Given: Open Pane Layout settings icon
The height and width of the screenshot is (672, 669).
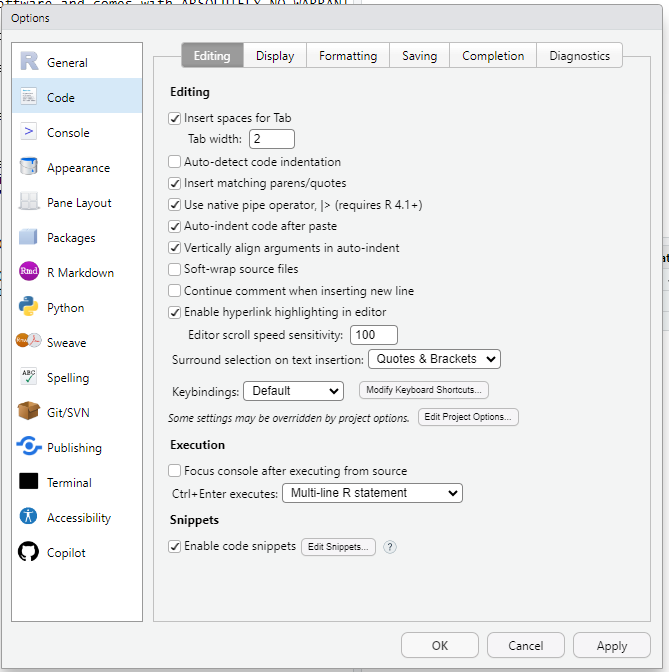Looking at the screenshot, I should point(29,202).
